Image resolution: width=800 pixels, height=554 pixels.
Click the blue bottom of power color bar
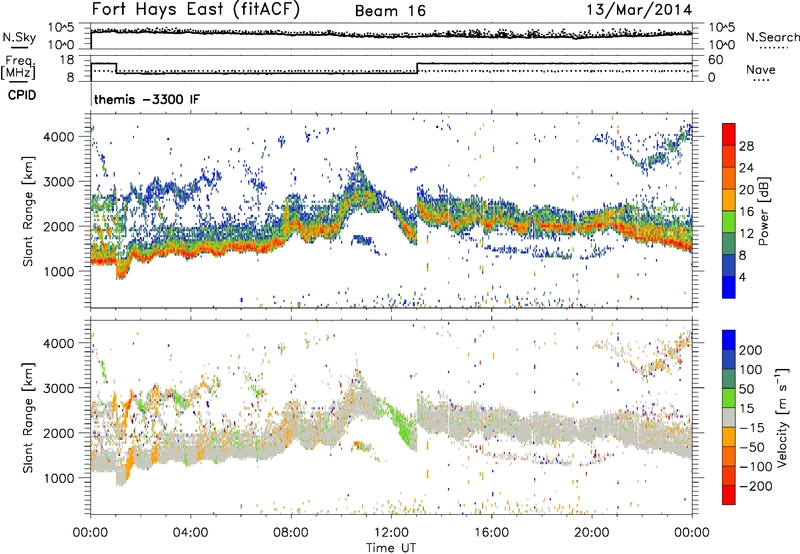tap(729, 287)
